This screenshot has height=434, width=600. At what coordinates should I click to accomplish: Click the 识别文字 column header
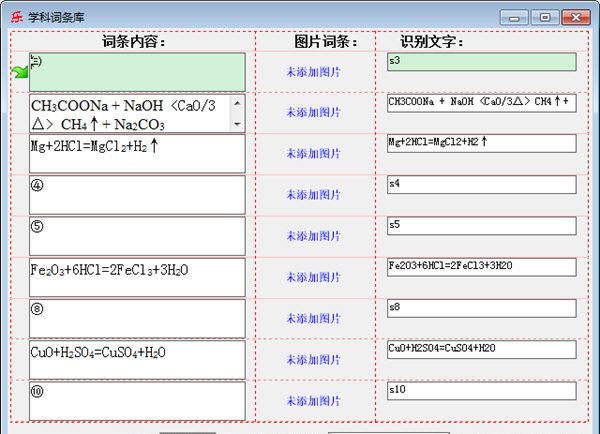pyautogui.click(x=432, y=41)
